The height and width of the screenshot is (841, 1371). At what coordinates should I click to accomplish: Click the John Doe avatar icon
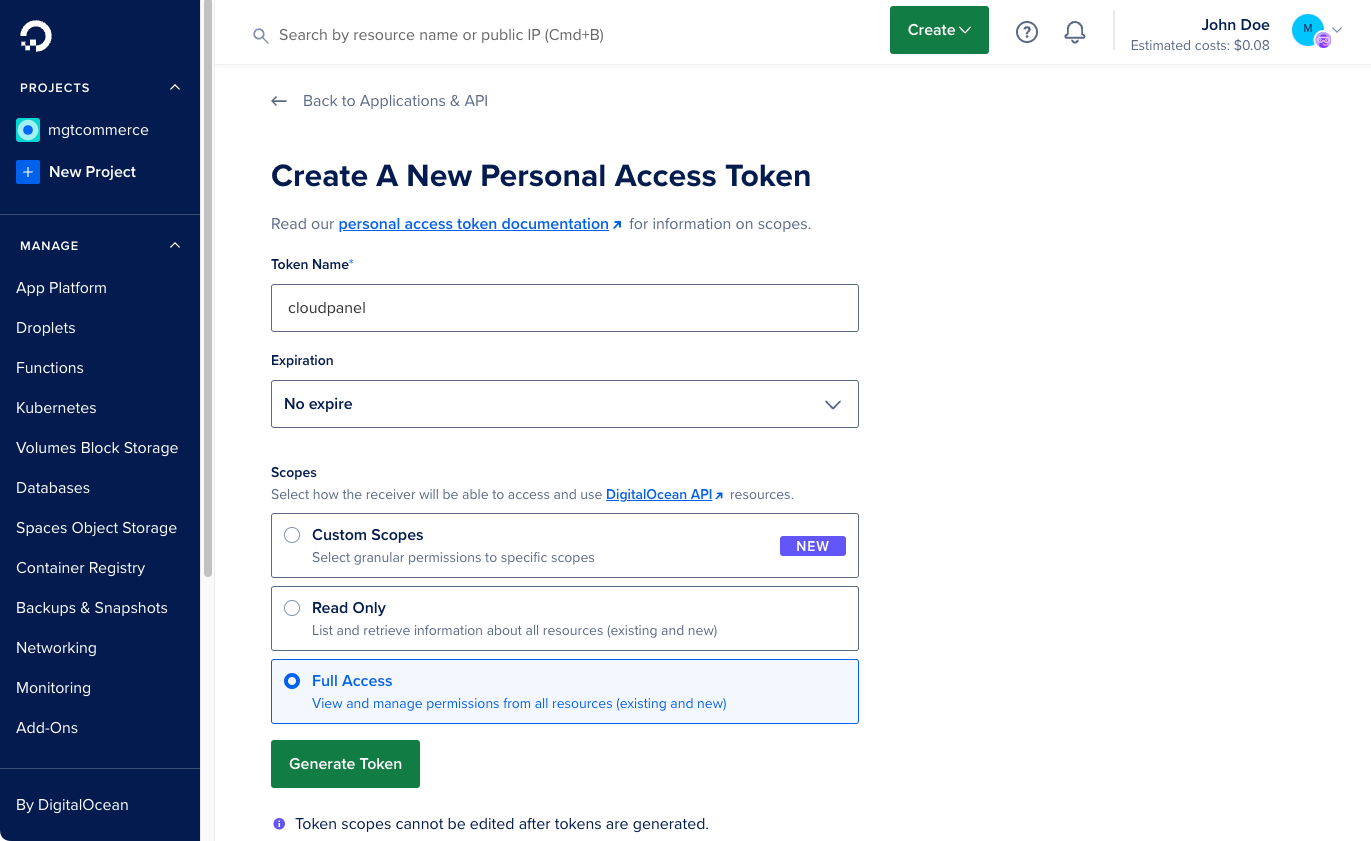pos(1308,30)
